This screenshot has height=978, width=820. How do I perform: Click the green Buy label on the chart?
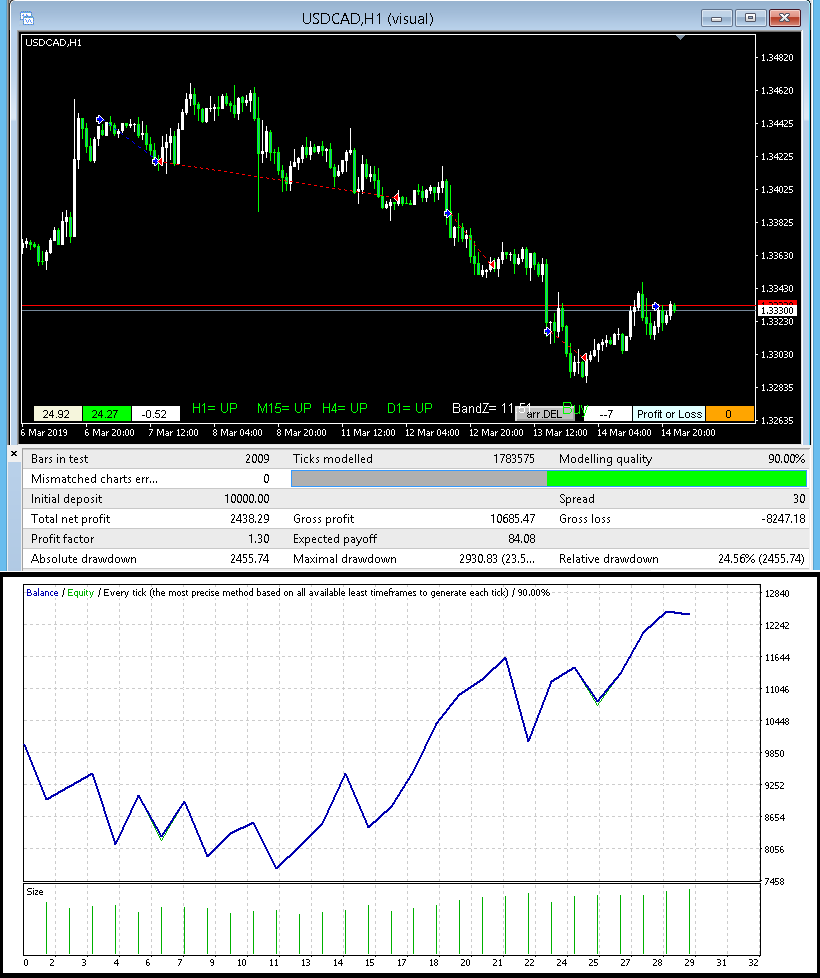[x=575, y=409]
